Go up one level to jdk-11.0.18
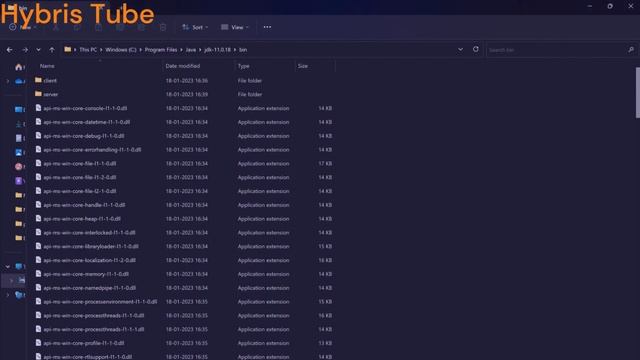The height and width of the screenshot is (360, 640). tap(52, 50)
